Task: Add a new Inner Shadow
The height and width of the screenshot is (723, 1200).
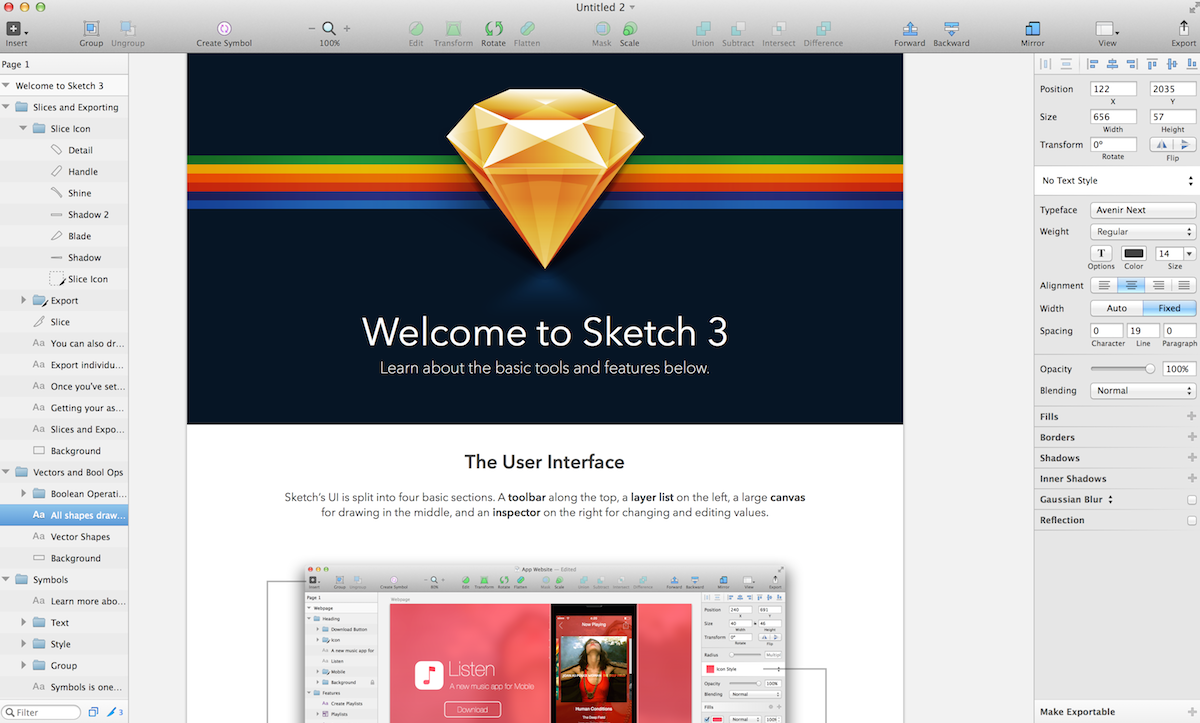Action: 1191,478
